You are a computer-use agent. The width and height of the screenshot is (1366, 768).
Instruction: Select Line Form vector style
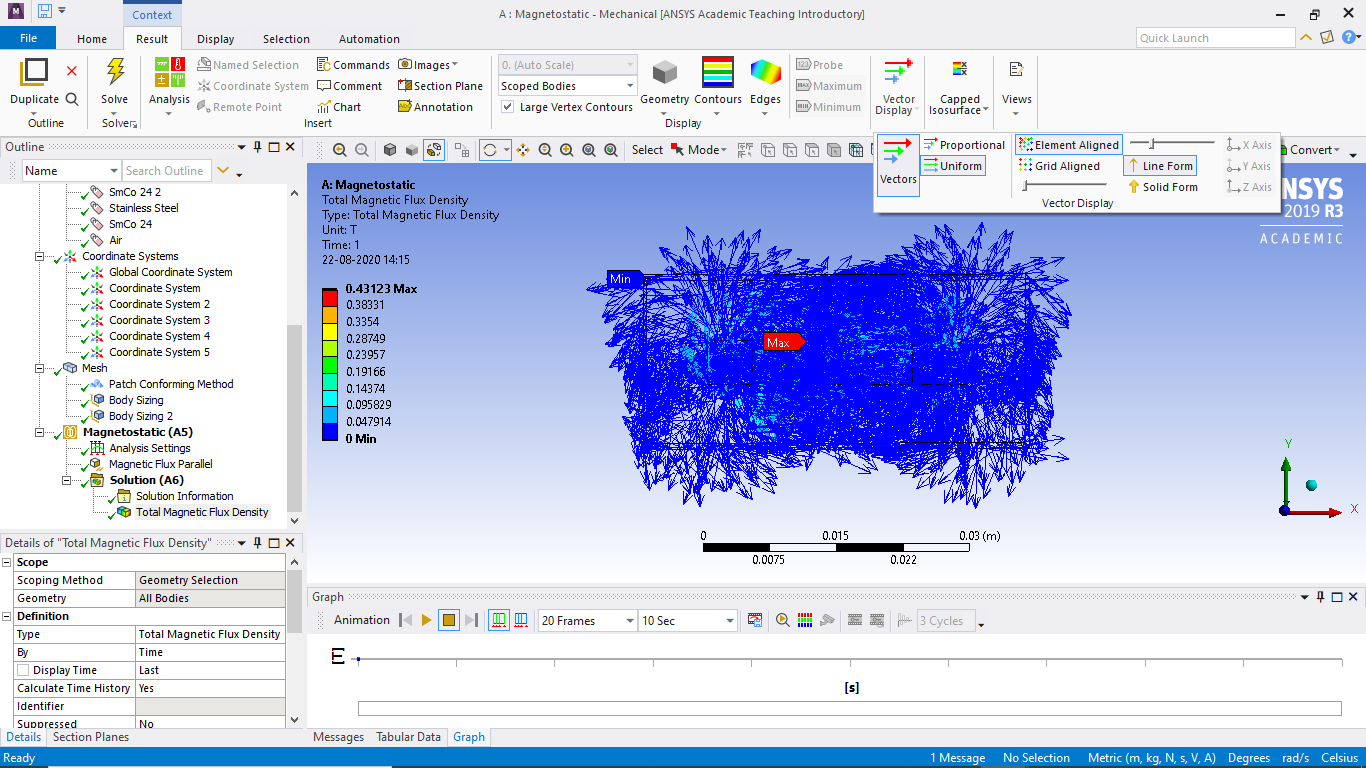click(1160, 166)
